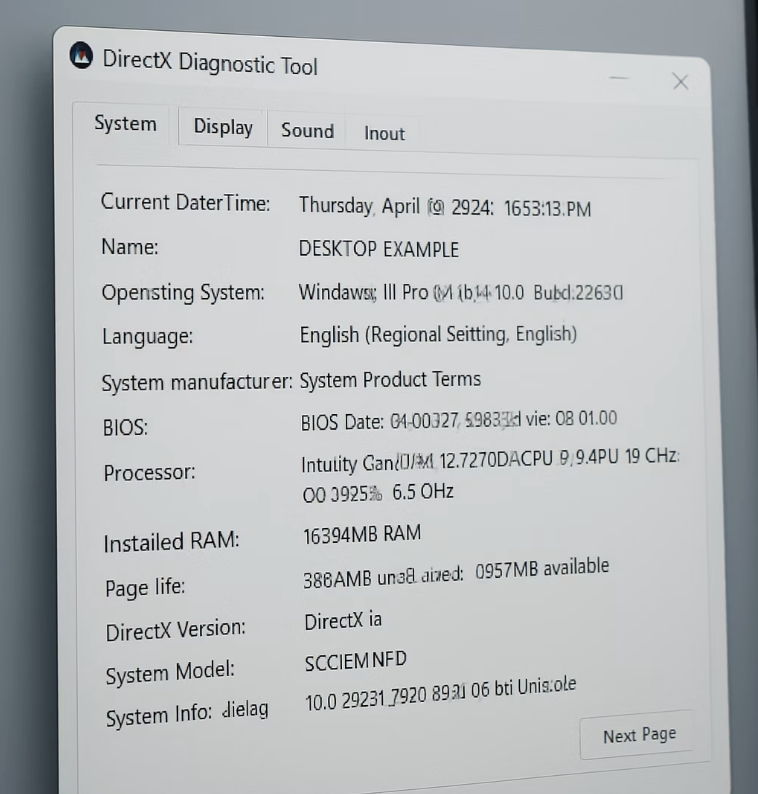Click the 'System Model:' label

click(x=170, y=673)
